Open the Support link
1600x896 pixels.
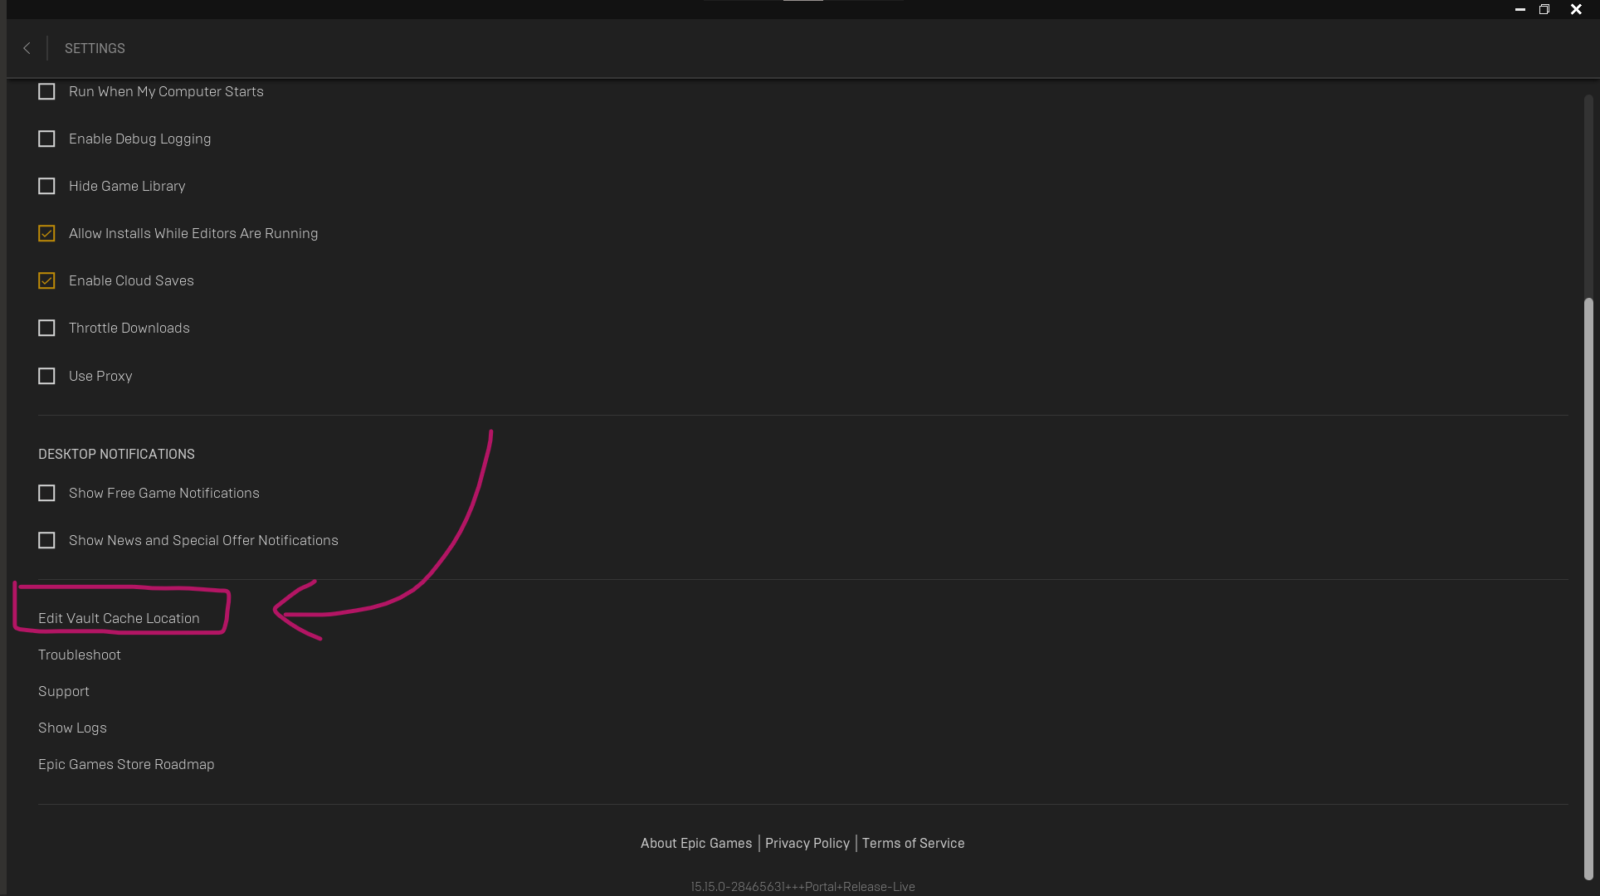64,692
